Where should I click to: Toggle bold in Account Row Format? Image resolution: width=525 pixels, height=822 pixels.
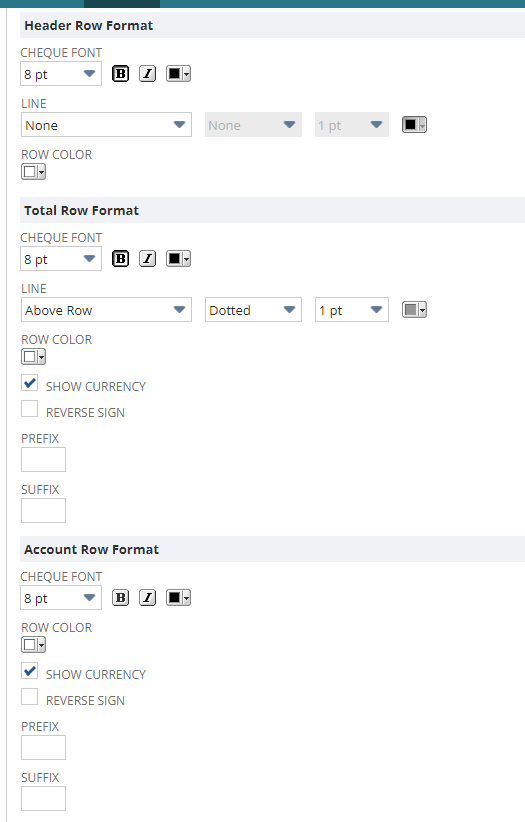(x=121, y=598)
